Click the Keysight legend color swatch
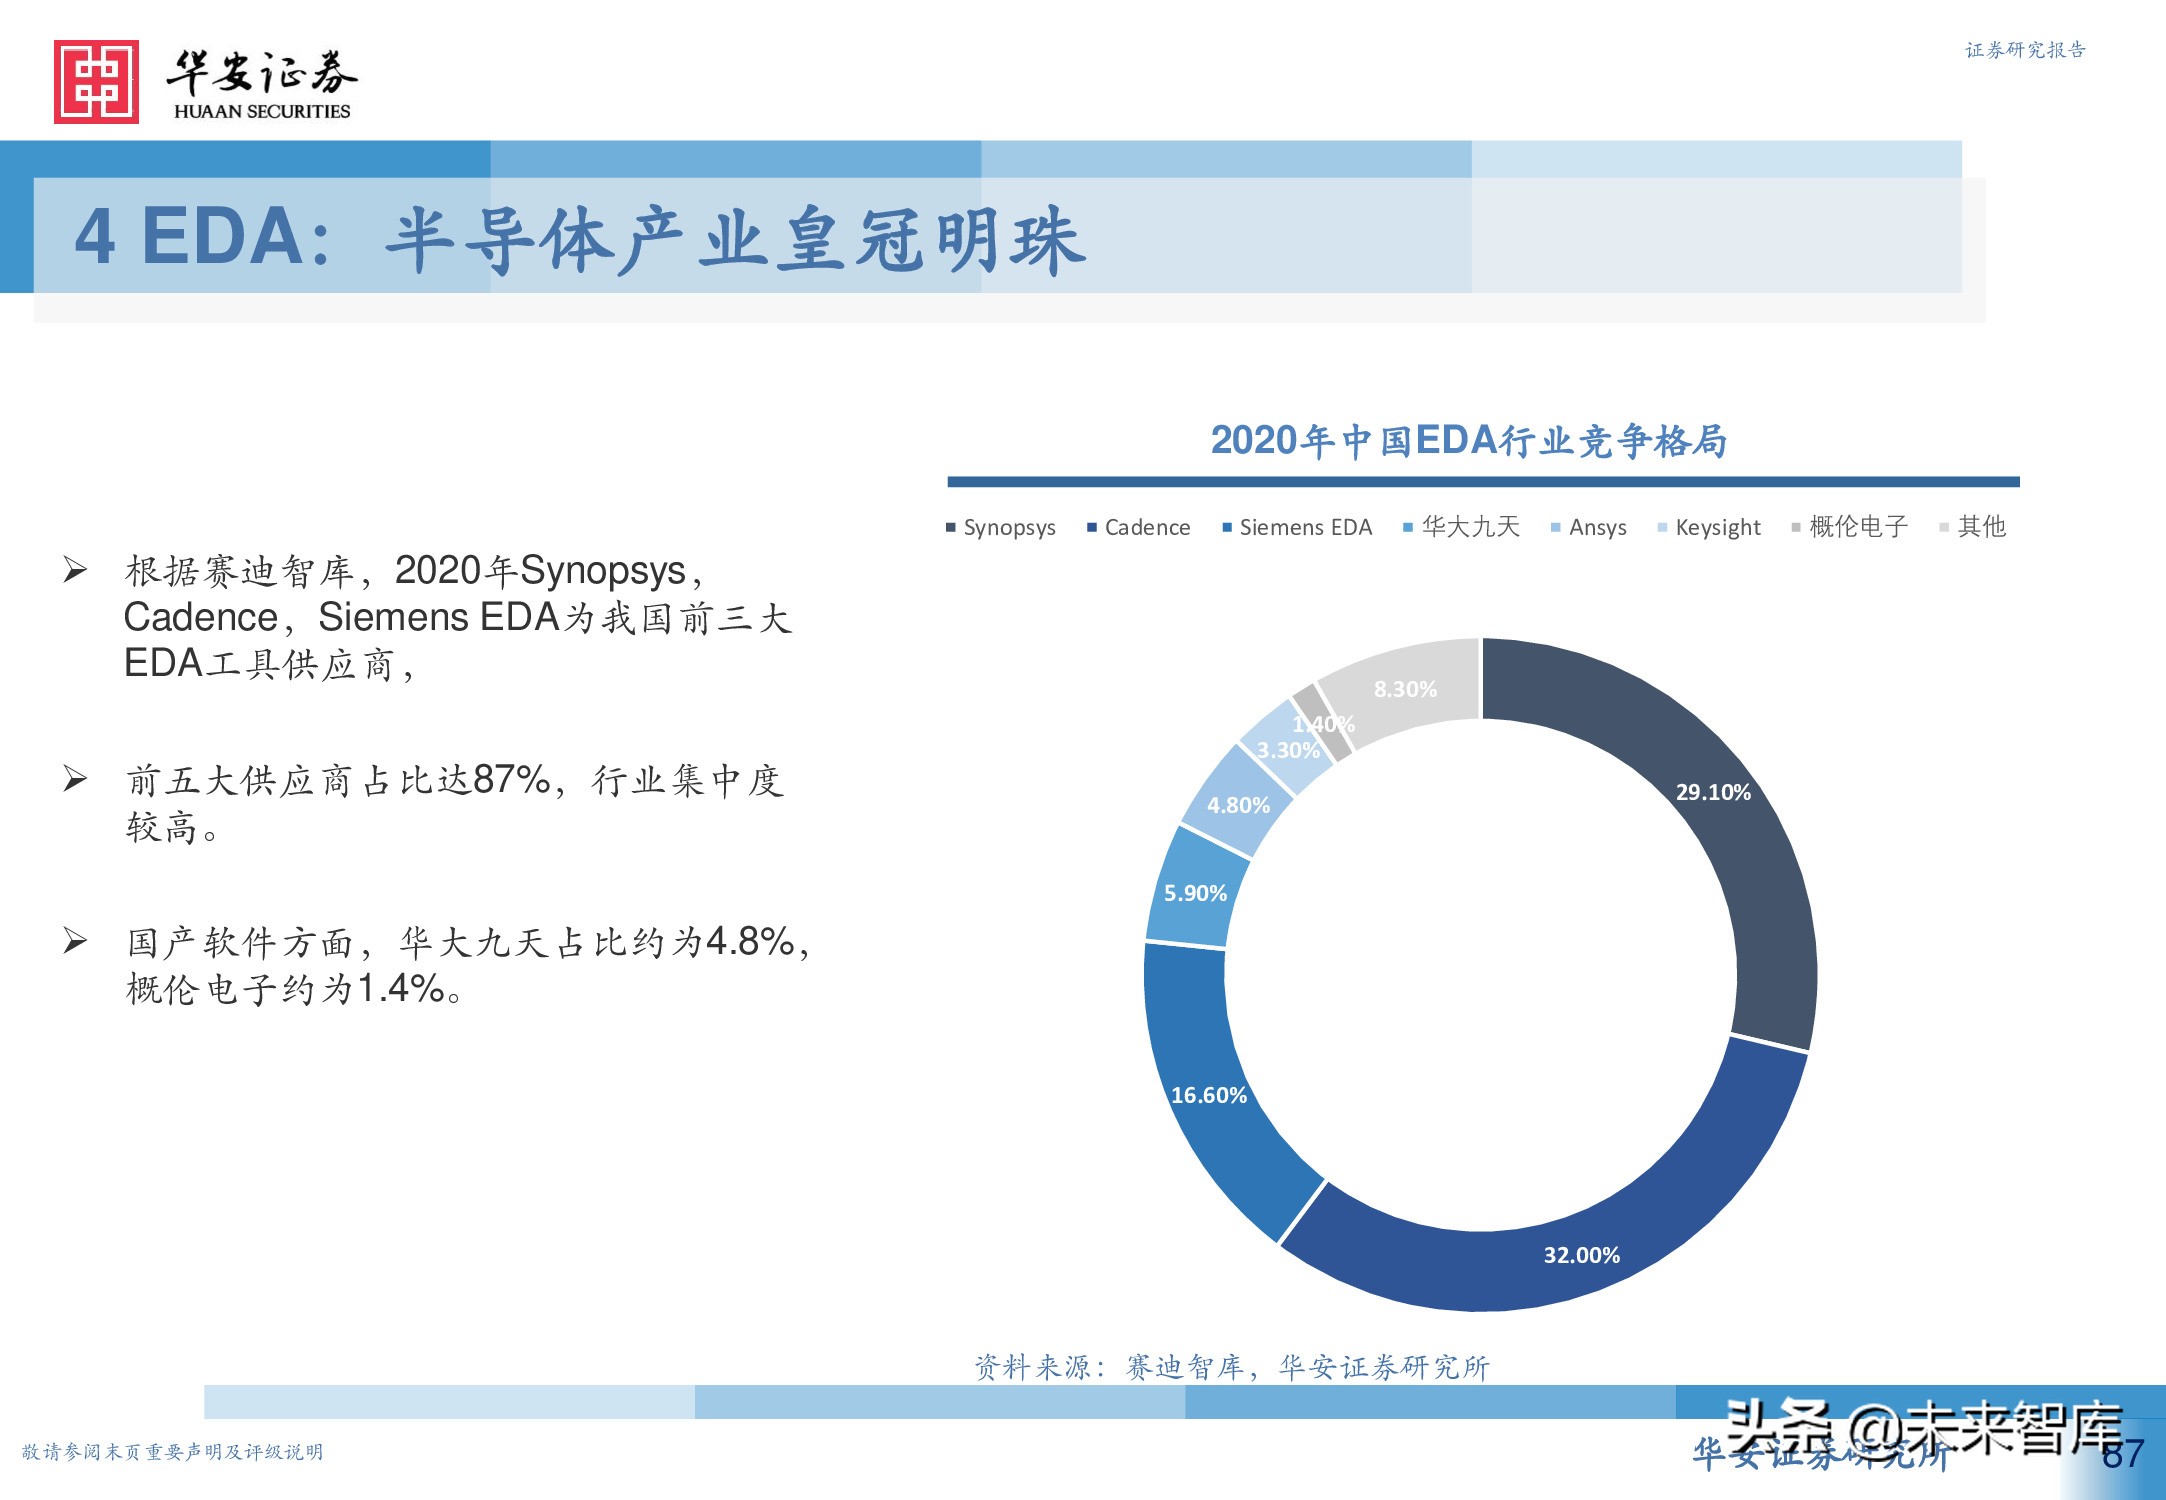2166x1500 pixels. 1662,528
